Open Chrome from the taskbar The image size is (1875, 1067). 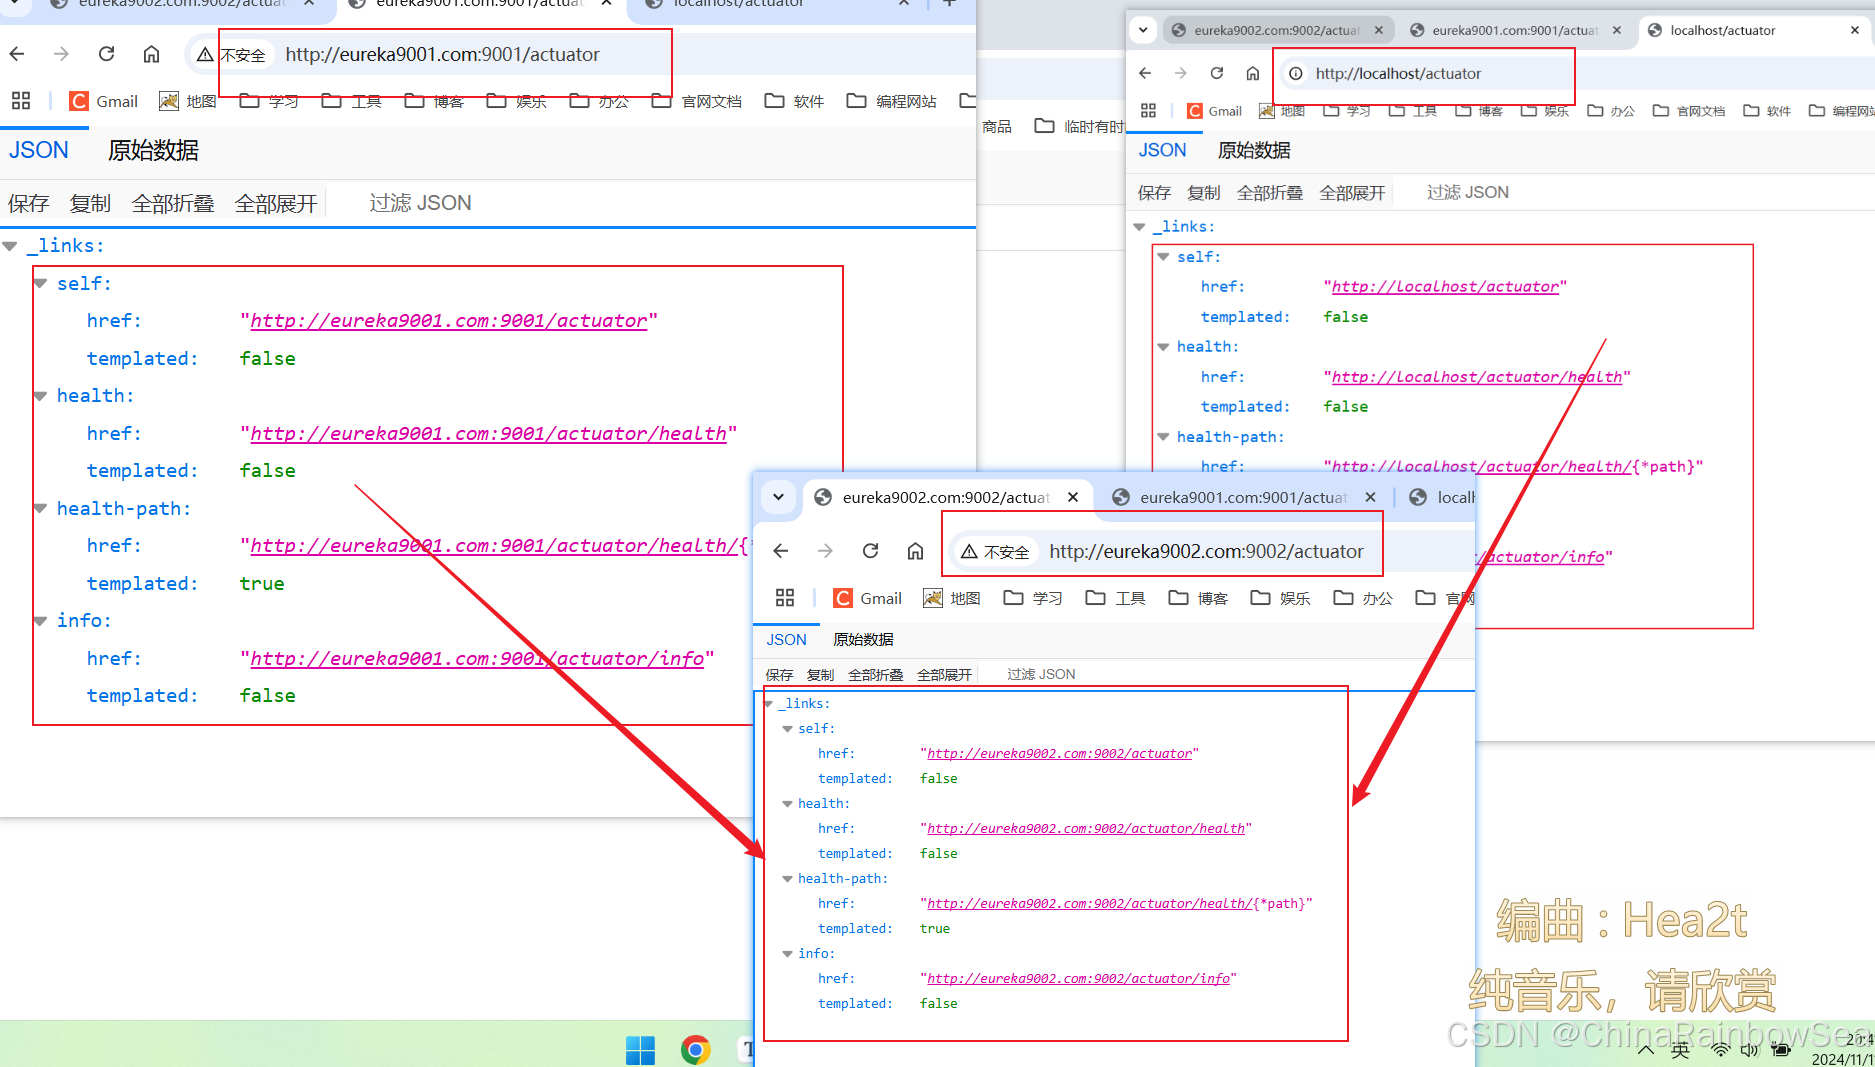pos(696,1049)
